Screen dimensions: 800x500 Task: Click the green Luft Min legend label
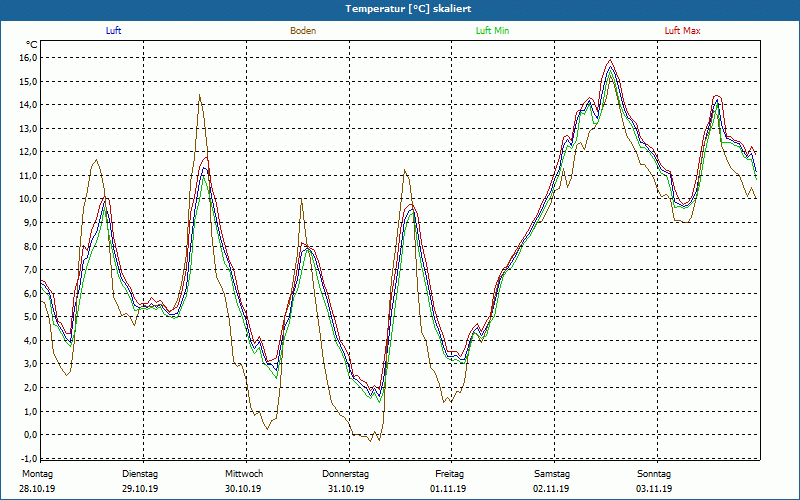pyautogui.click(x=492, y=31)
